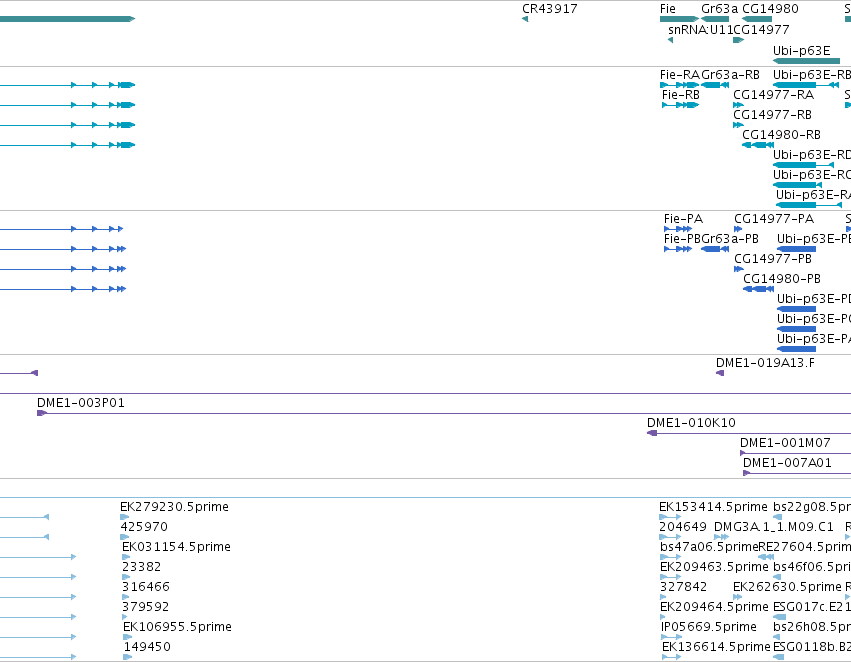Click the 23382 EST label
This screenshot has height=662, width=851.
coord(141,568)
